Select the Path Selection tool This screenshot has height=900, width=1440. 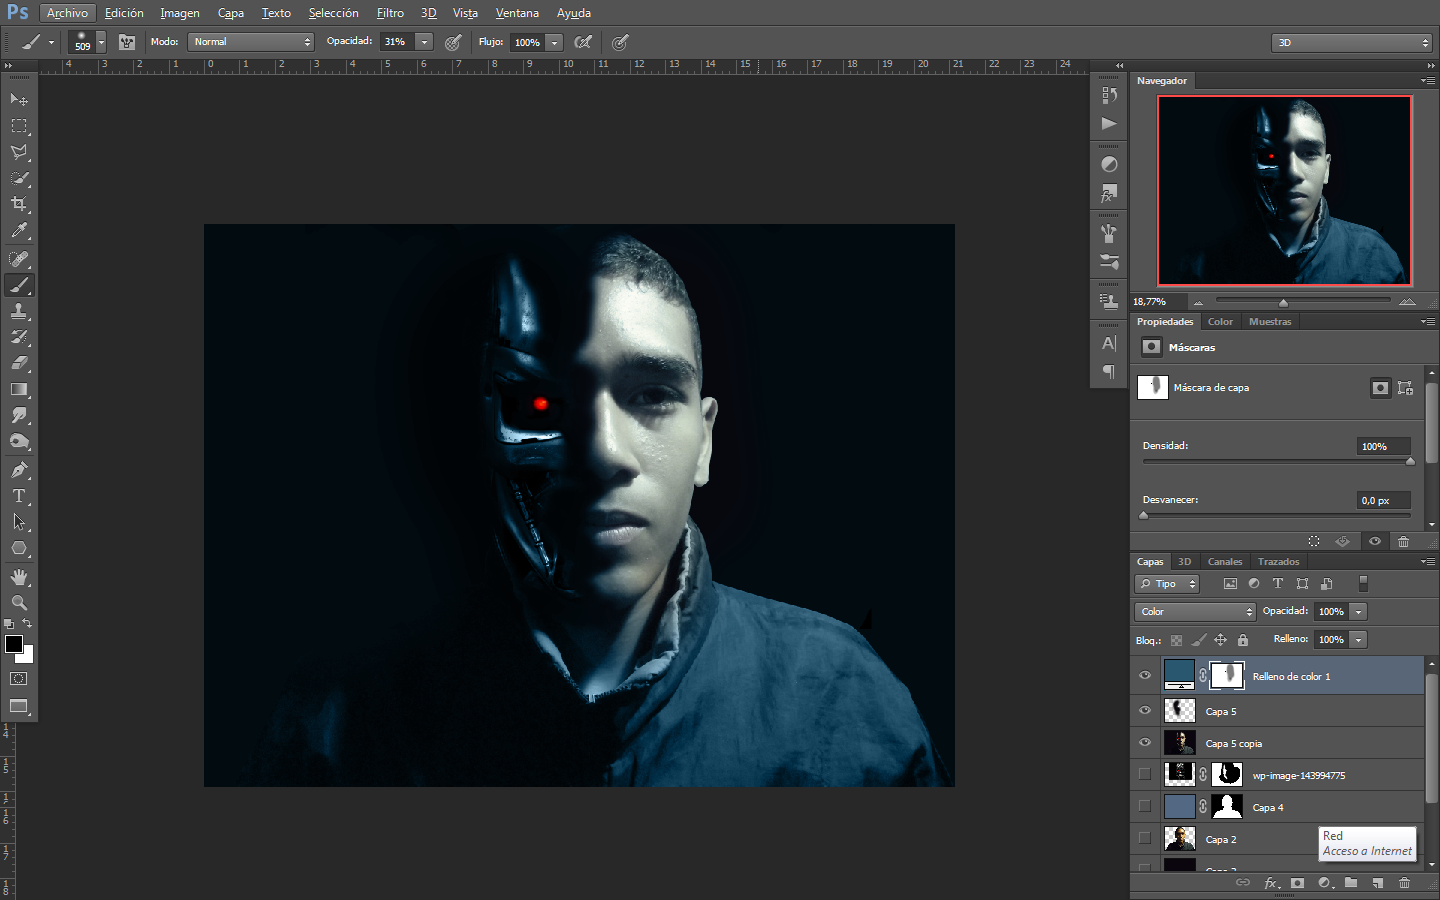pos(19,522)
